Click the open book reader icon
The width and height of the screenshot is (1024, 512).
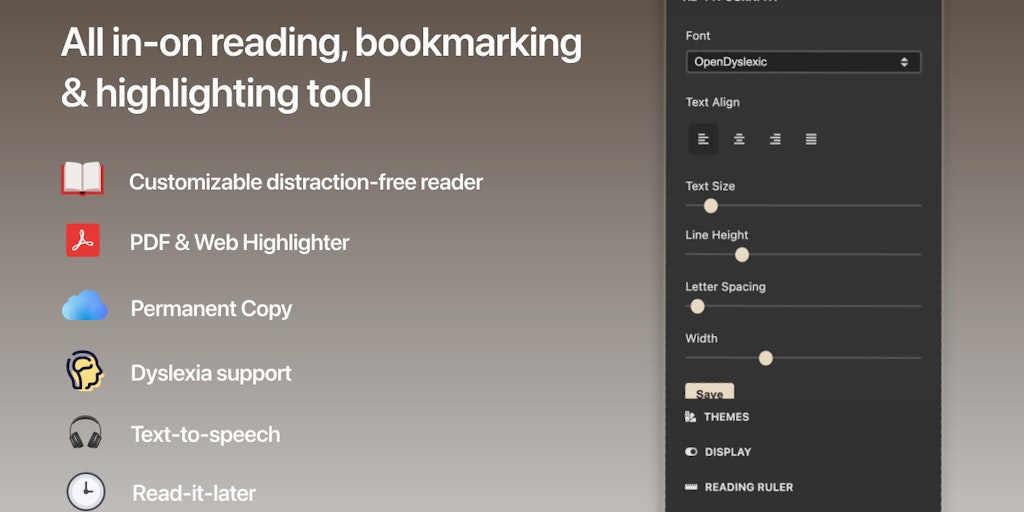tap(82, 179)
